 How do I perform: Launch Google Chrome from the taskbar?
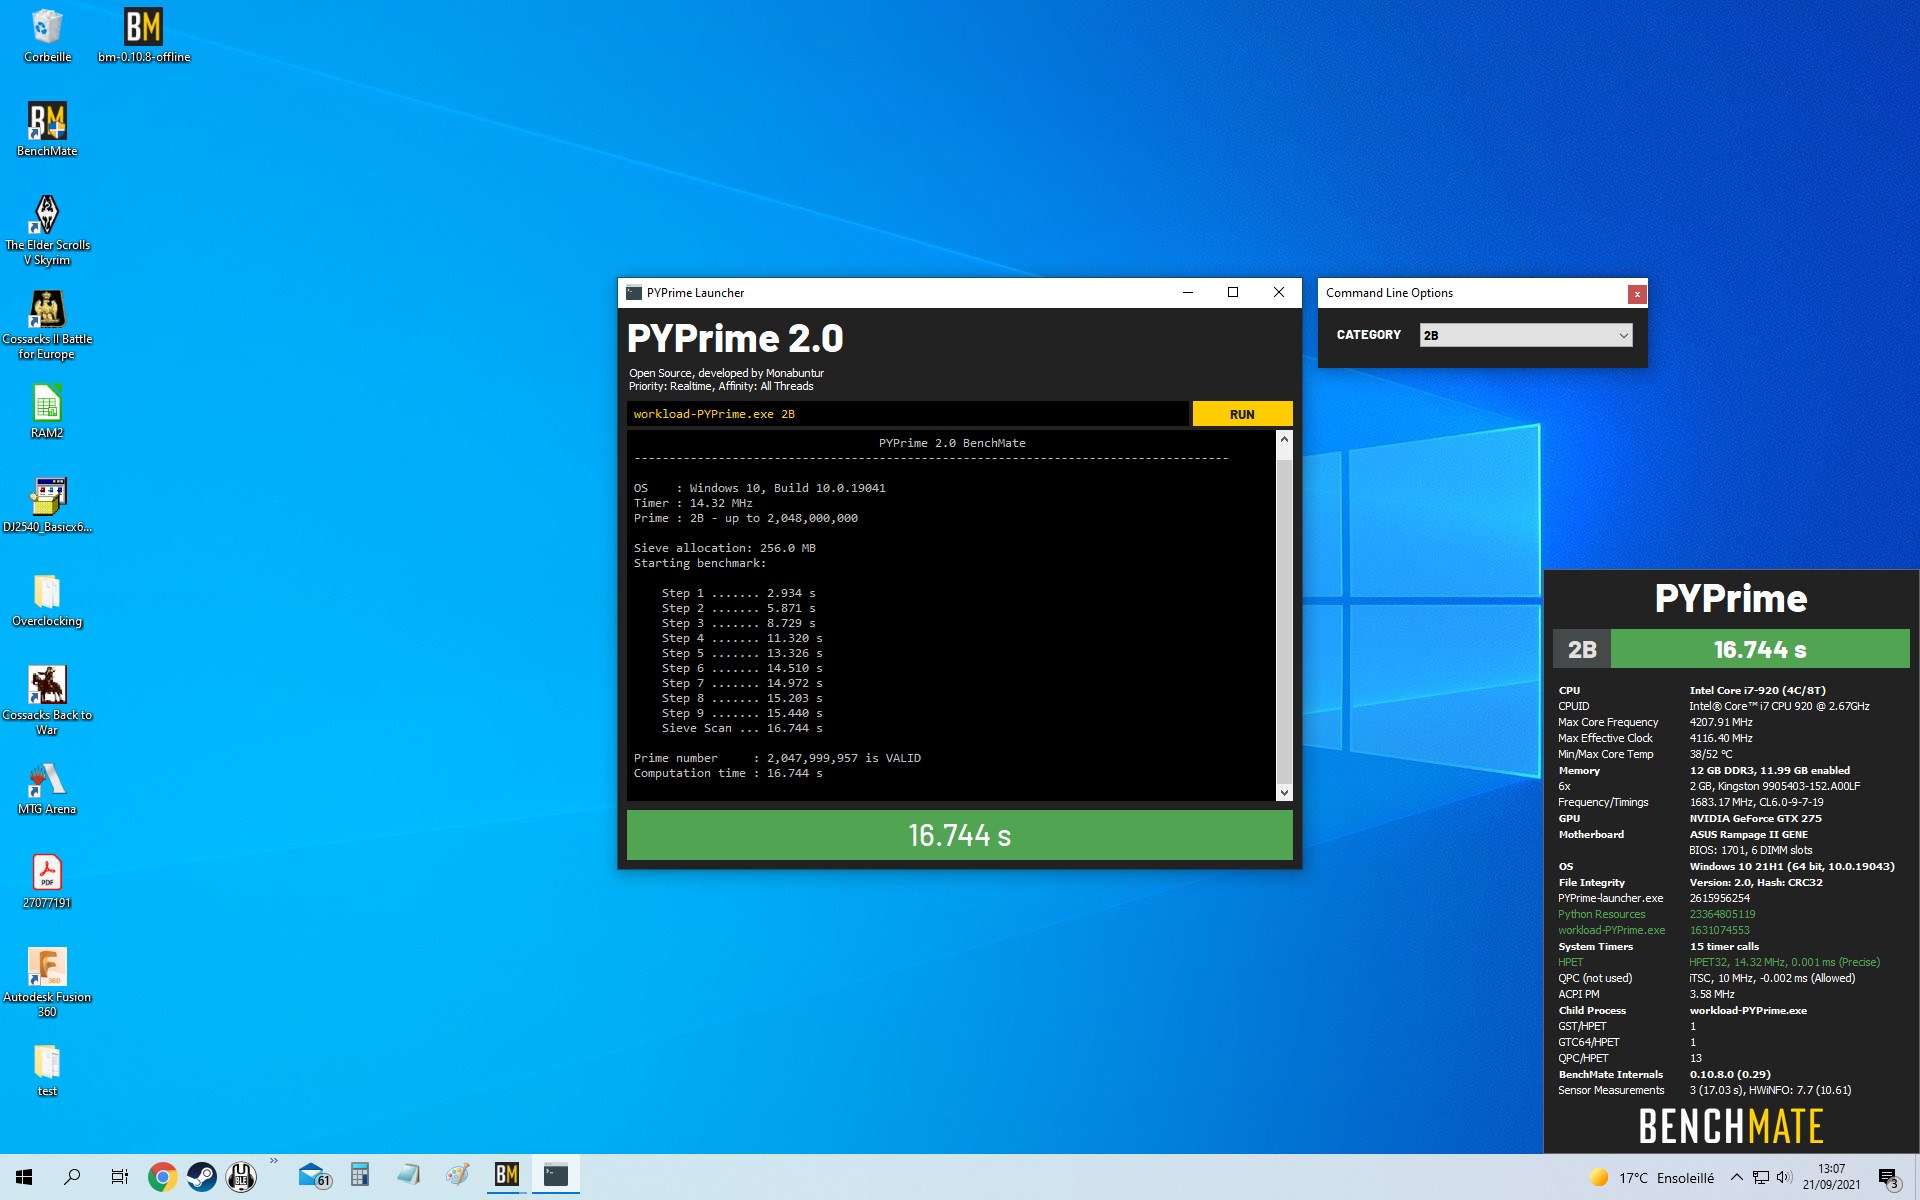(162, 1177)
